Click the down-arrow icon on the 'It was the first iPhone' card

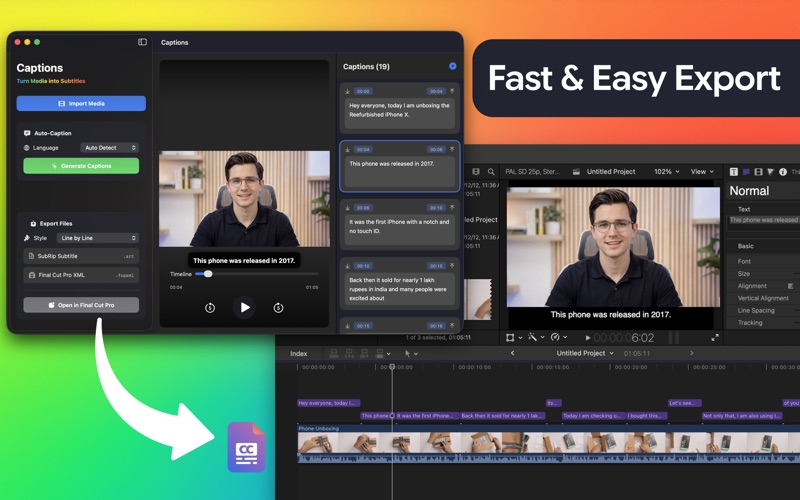tap(347, 208)
